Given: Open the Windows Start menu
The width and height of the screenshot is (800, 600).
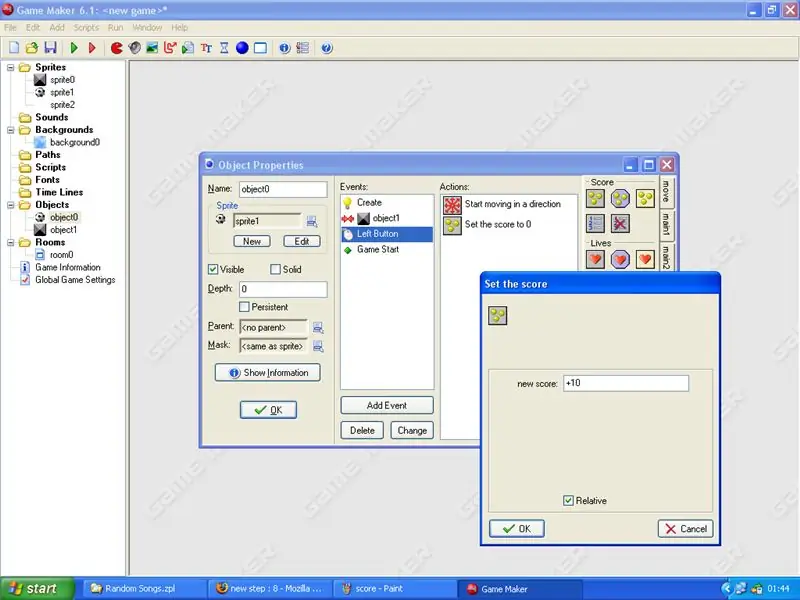Looking at the screenshot, I should pyautogui.click(x=36, y=588).
